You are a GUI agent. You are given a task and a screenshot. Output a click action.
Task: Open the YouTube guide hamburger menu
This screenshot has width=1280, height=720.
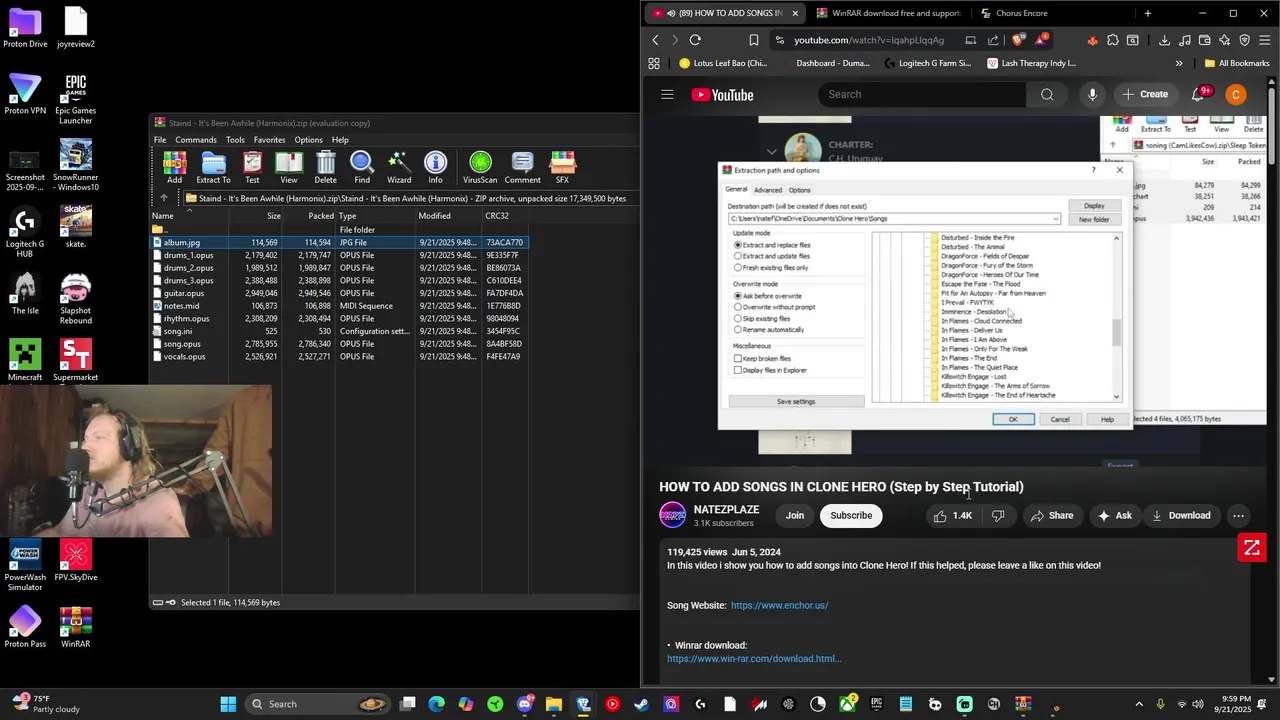point(667,94)
